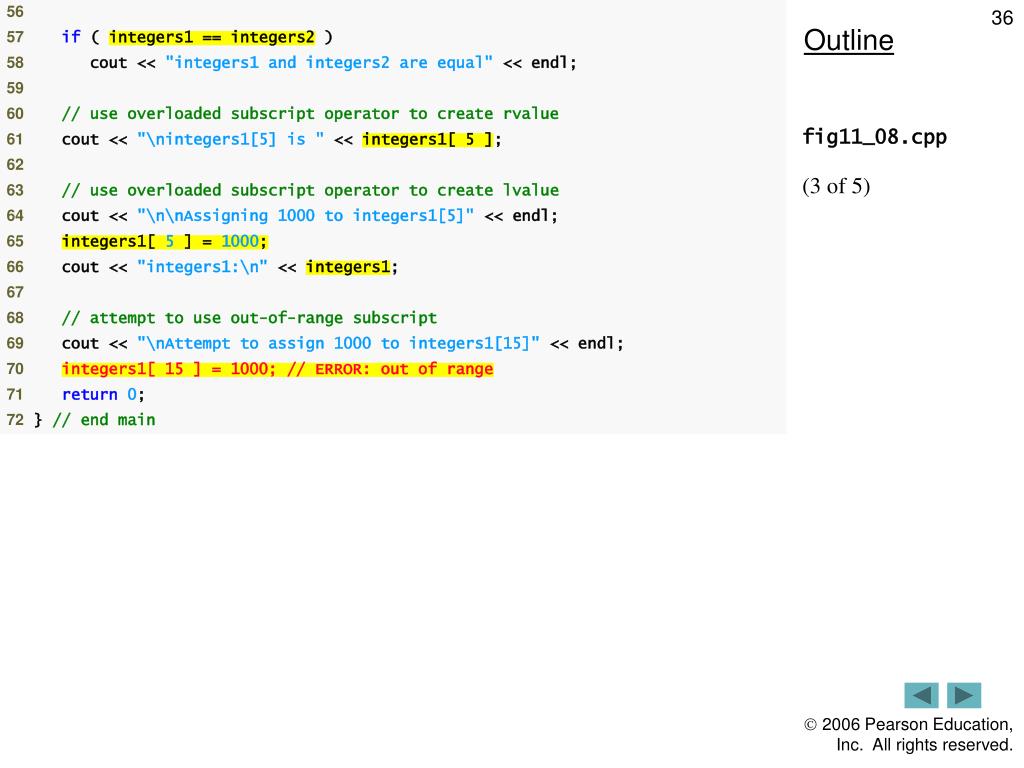Click comment about creating rvalue
The height and width of the screenshot is (768, 1024).
pyautogui.click(x=310, y=114)
